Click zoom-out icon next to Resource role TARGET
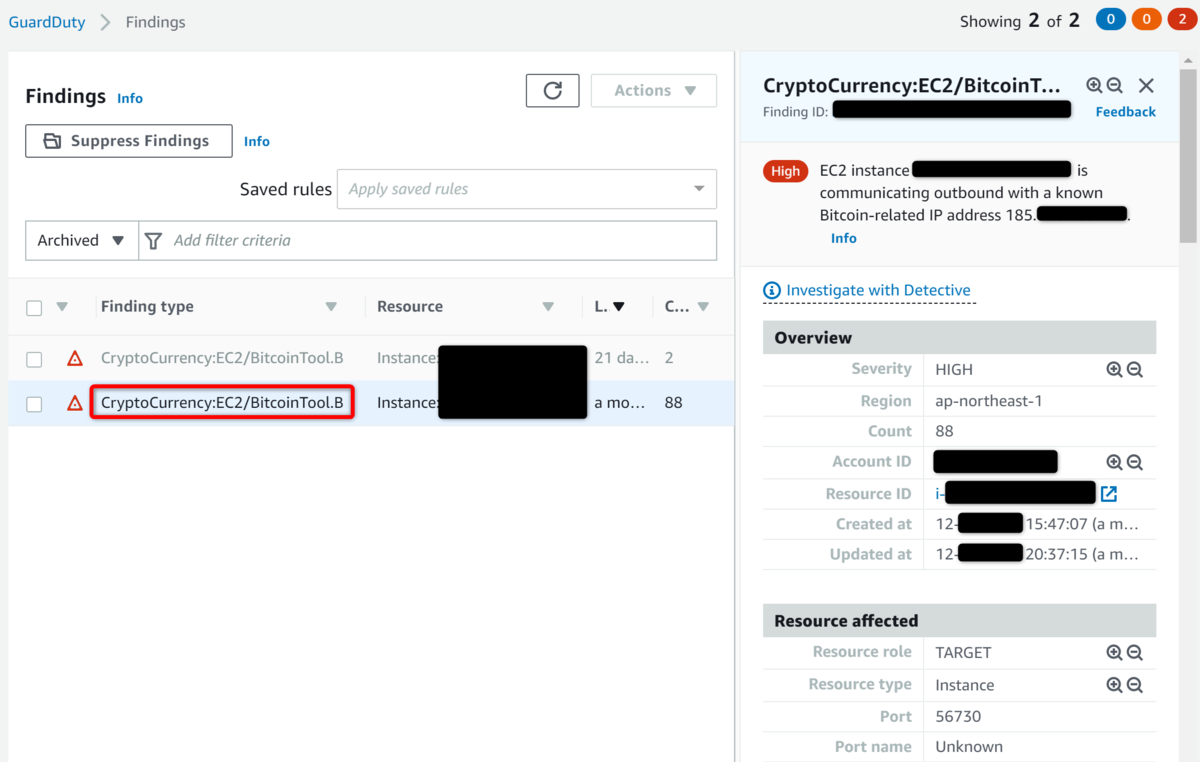The image size is (1200, 762). coord(1134,652)
